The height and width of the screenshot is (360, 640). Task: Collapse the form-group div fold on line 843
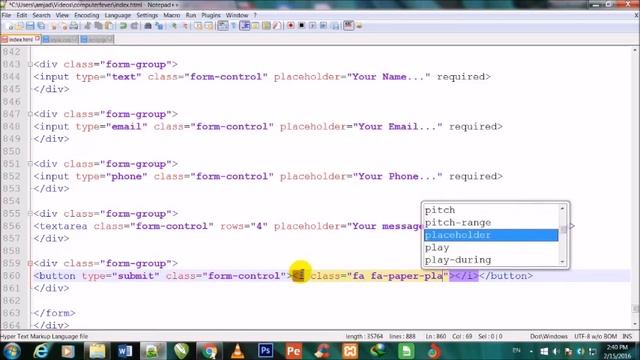(30, 64)
